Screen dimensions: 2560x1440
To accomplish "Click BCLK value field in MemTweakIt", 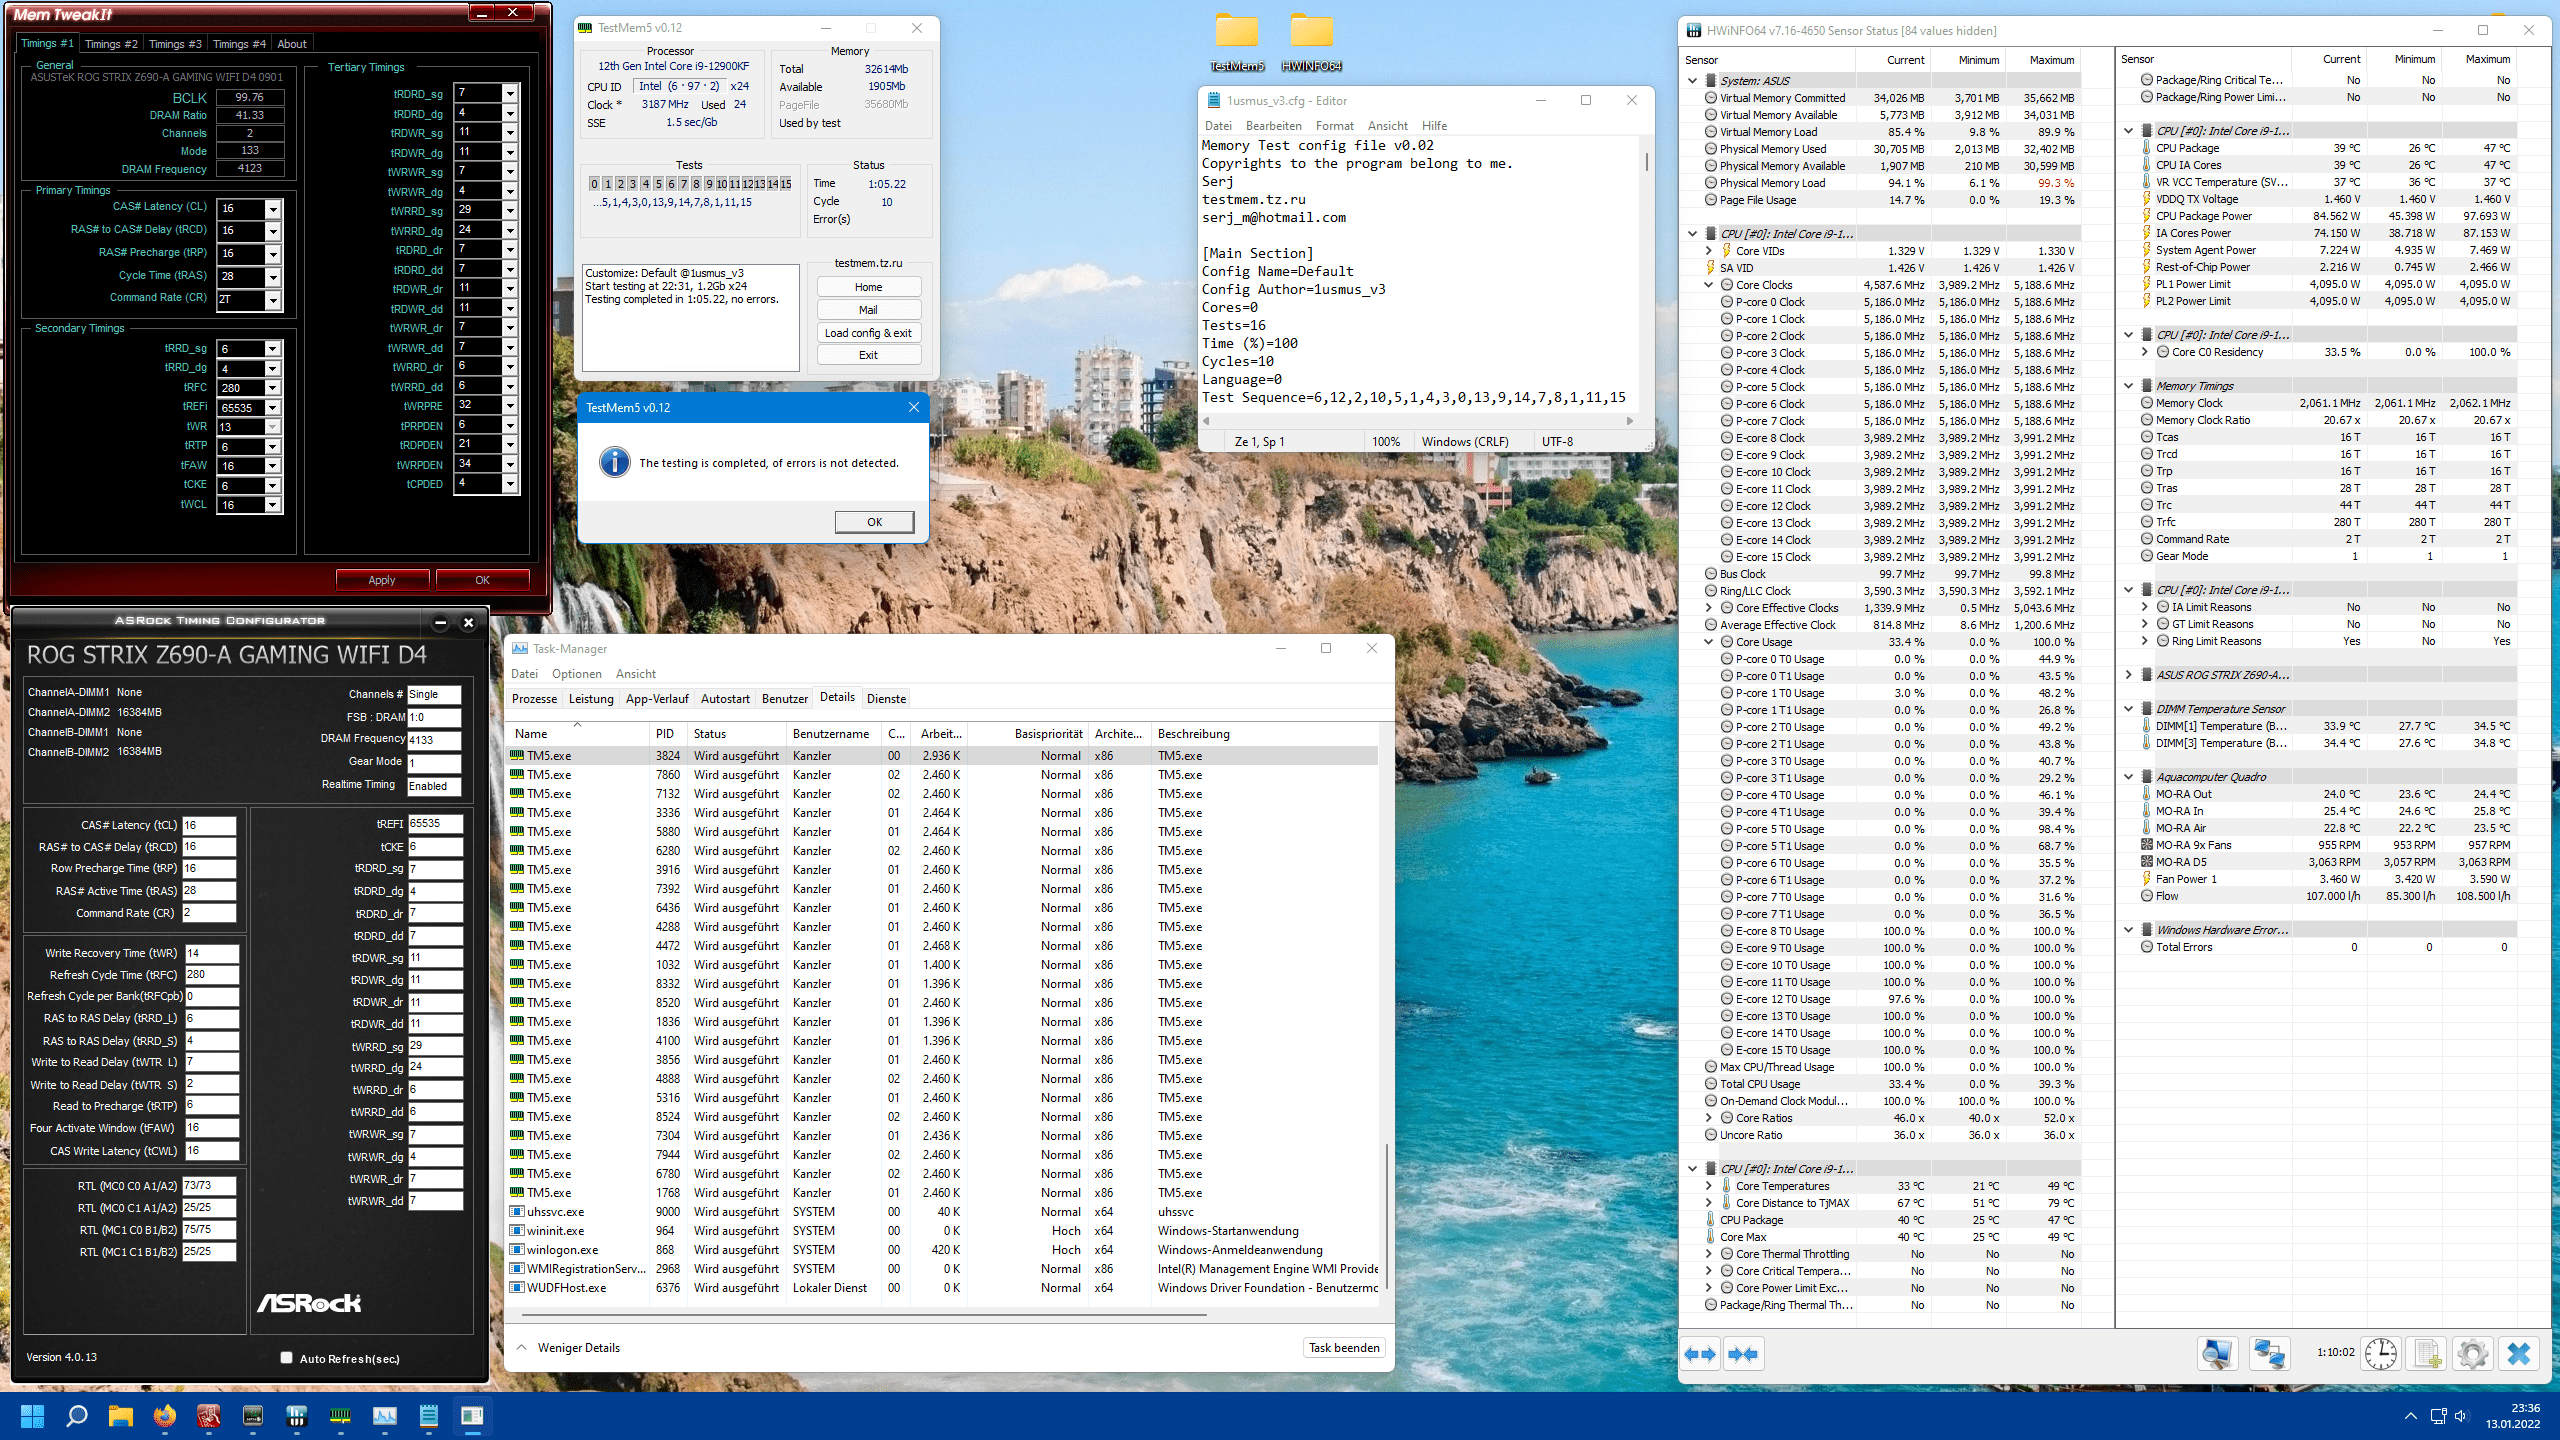I will click(250, 97).
